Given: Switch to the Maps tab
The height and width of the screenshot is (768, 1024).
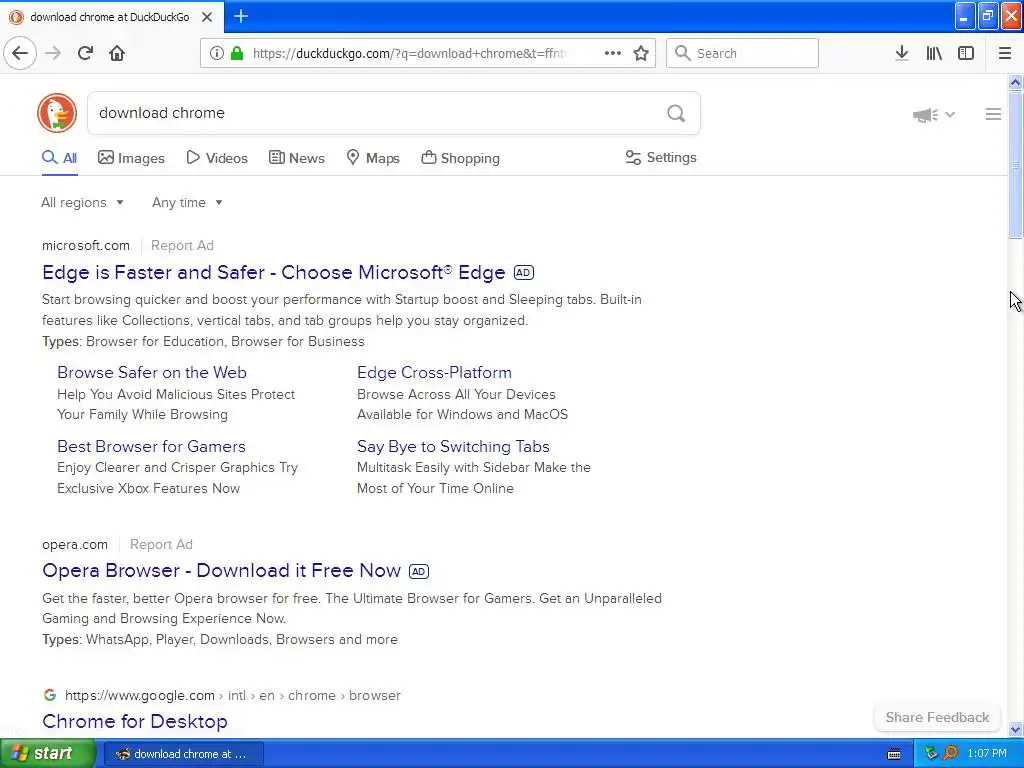Looking at the screenshot, I should (373, 158).
